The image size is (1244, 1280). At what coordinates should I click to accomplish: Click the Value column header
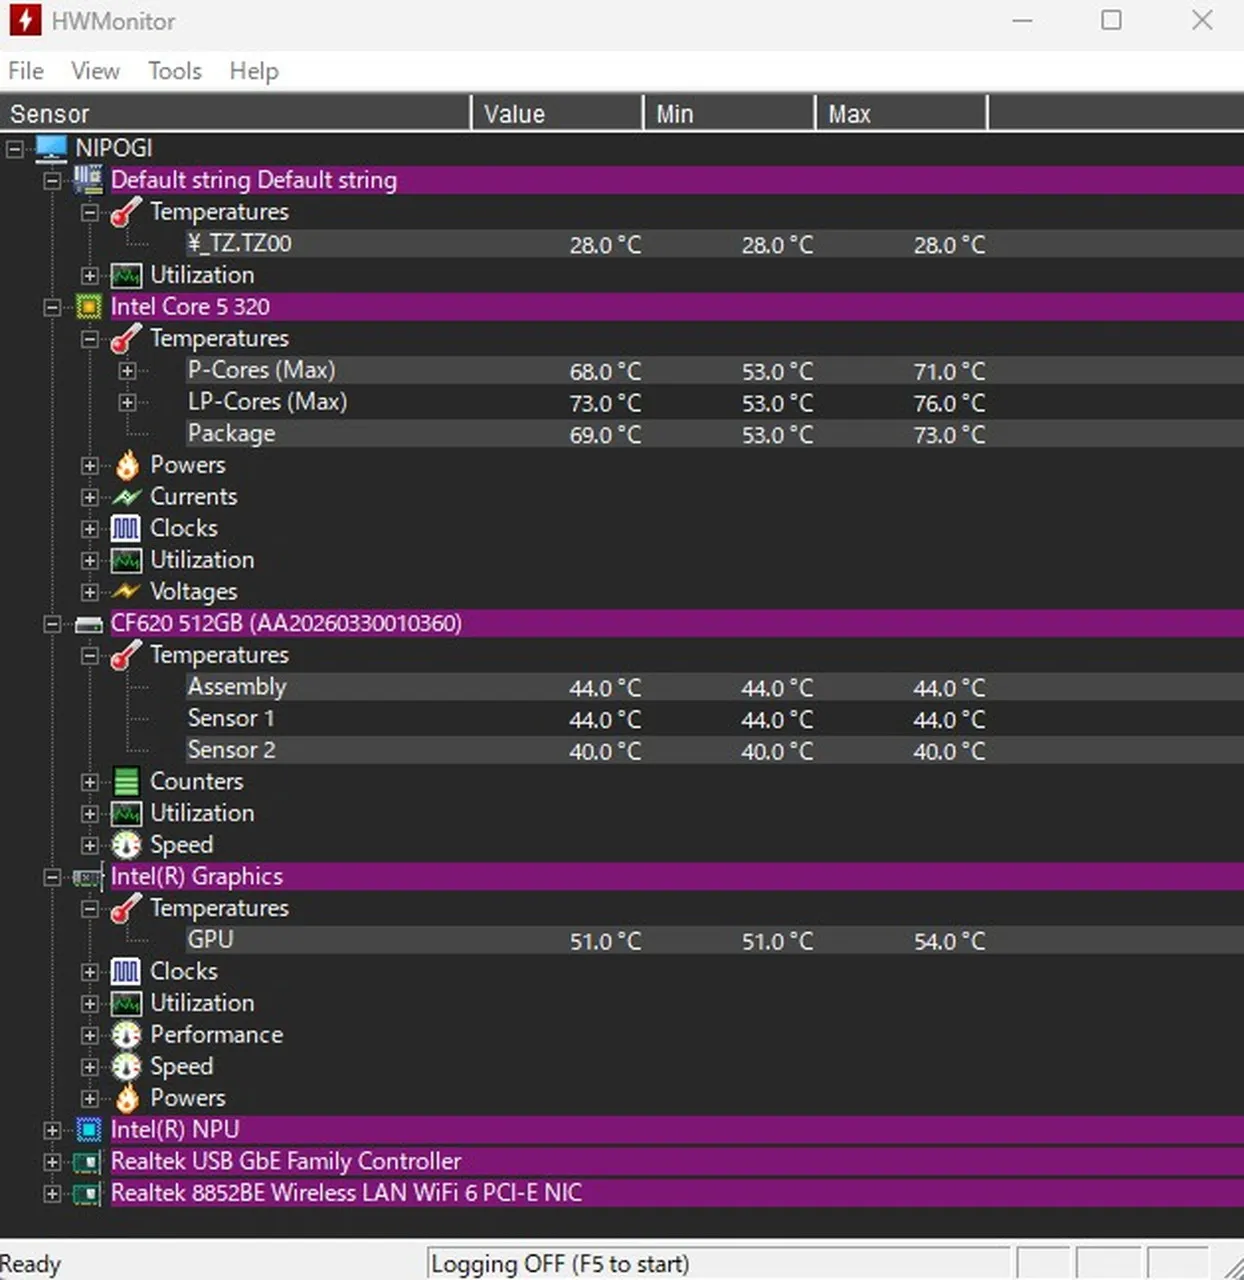(x=557, y=113)
